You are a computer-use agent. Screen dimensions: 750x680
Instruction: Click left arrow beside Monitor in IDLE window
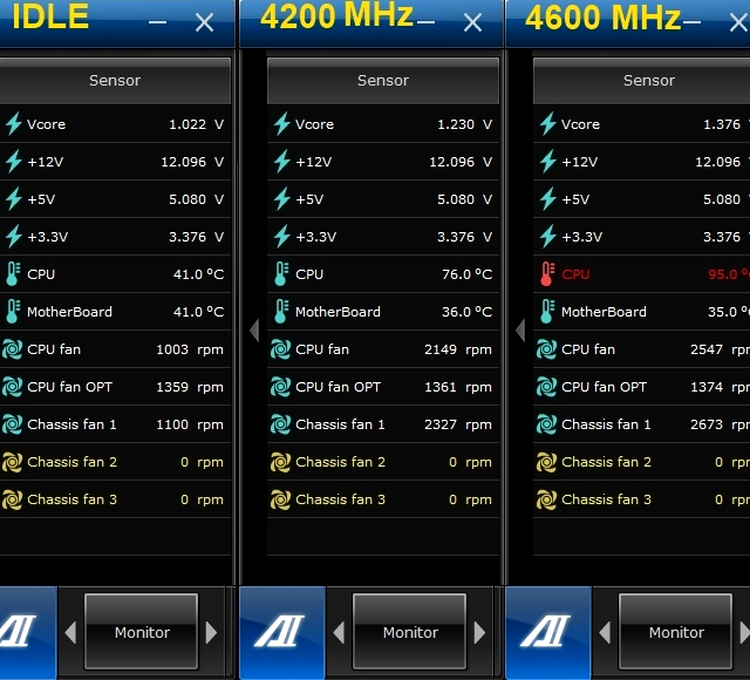[x=70, y=632]
